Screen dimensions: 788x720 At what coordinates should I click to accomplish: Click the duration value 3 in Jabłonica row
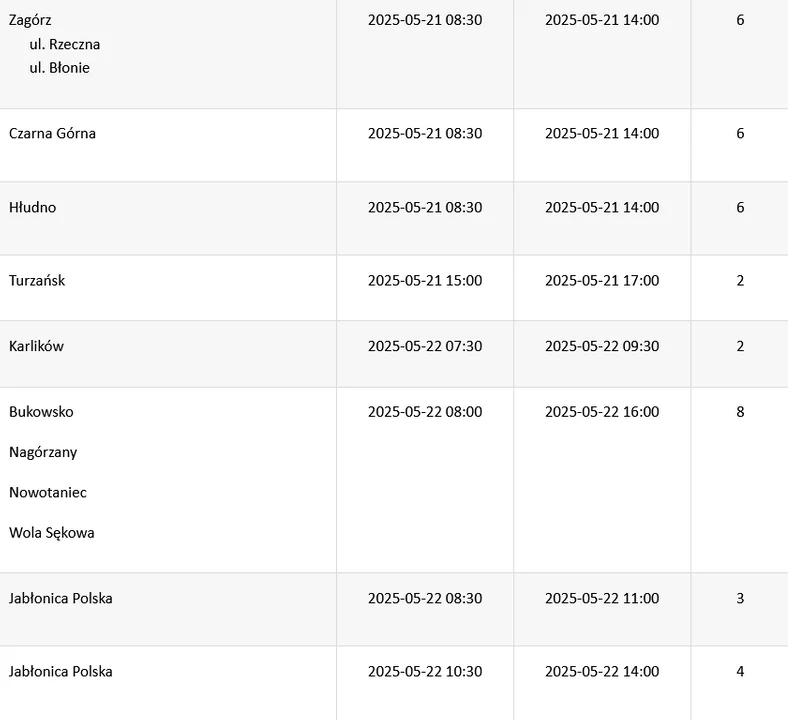click(740, 598)
